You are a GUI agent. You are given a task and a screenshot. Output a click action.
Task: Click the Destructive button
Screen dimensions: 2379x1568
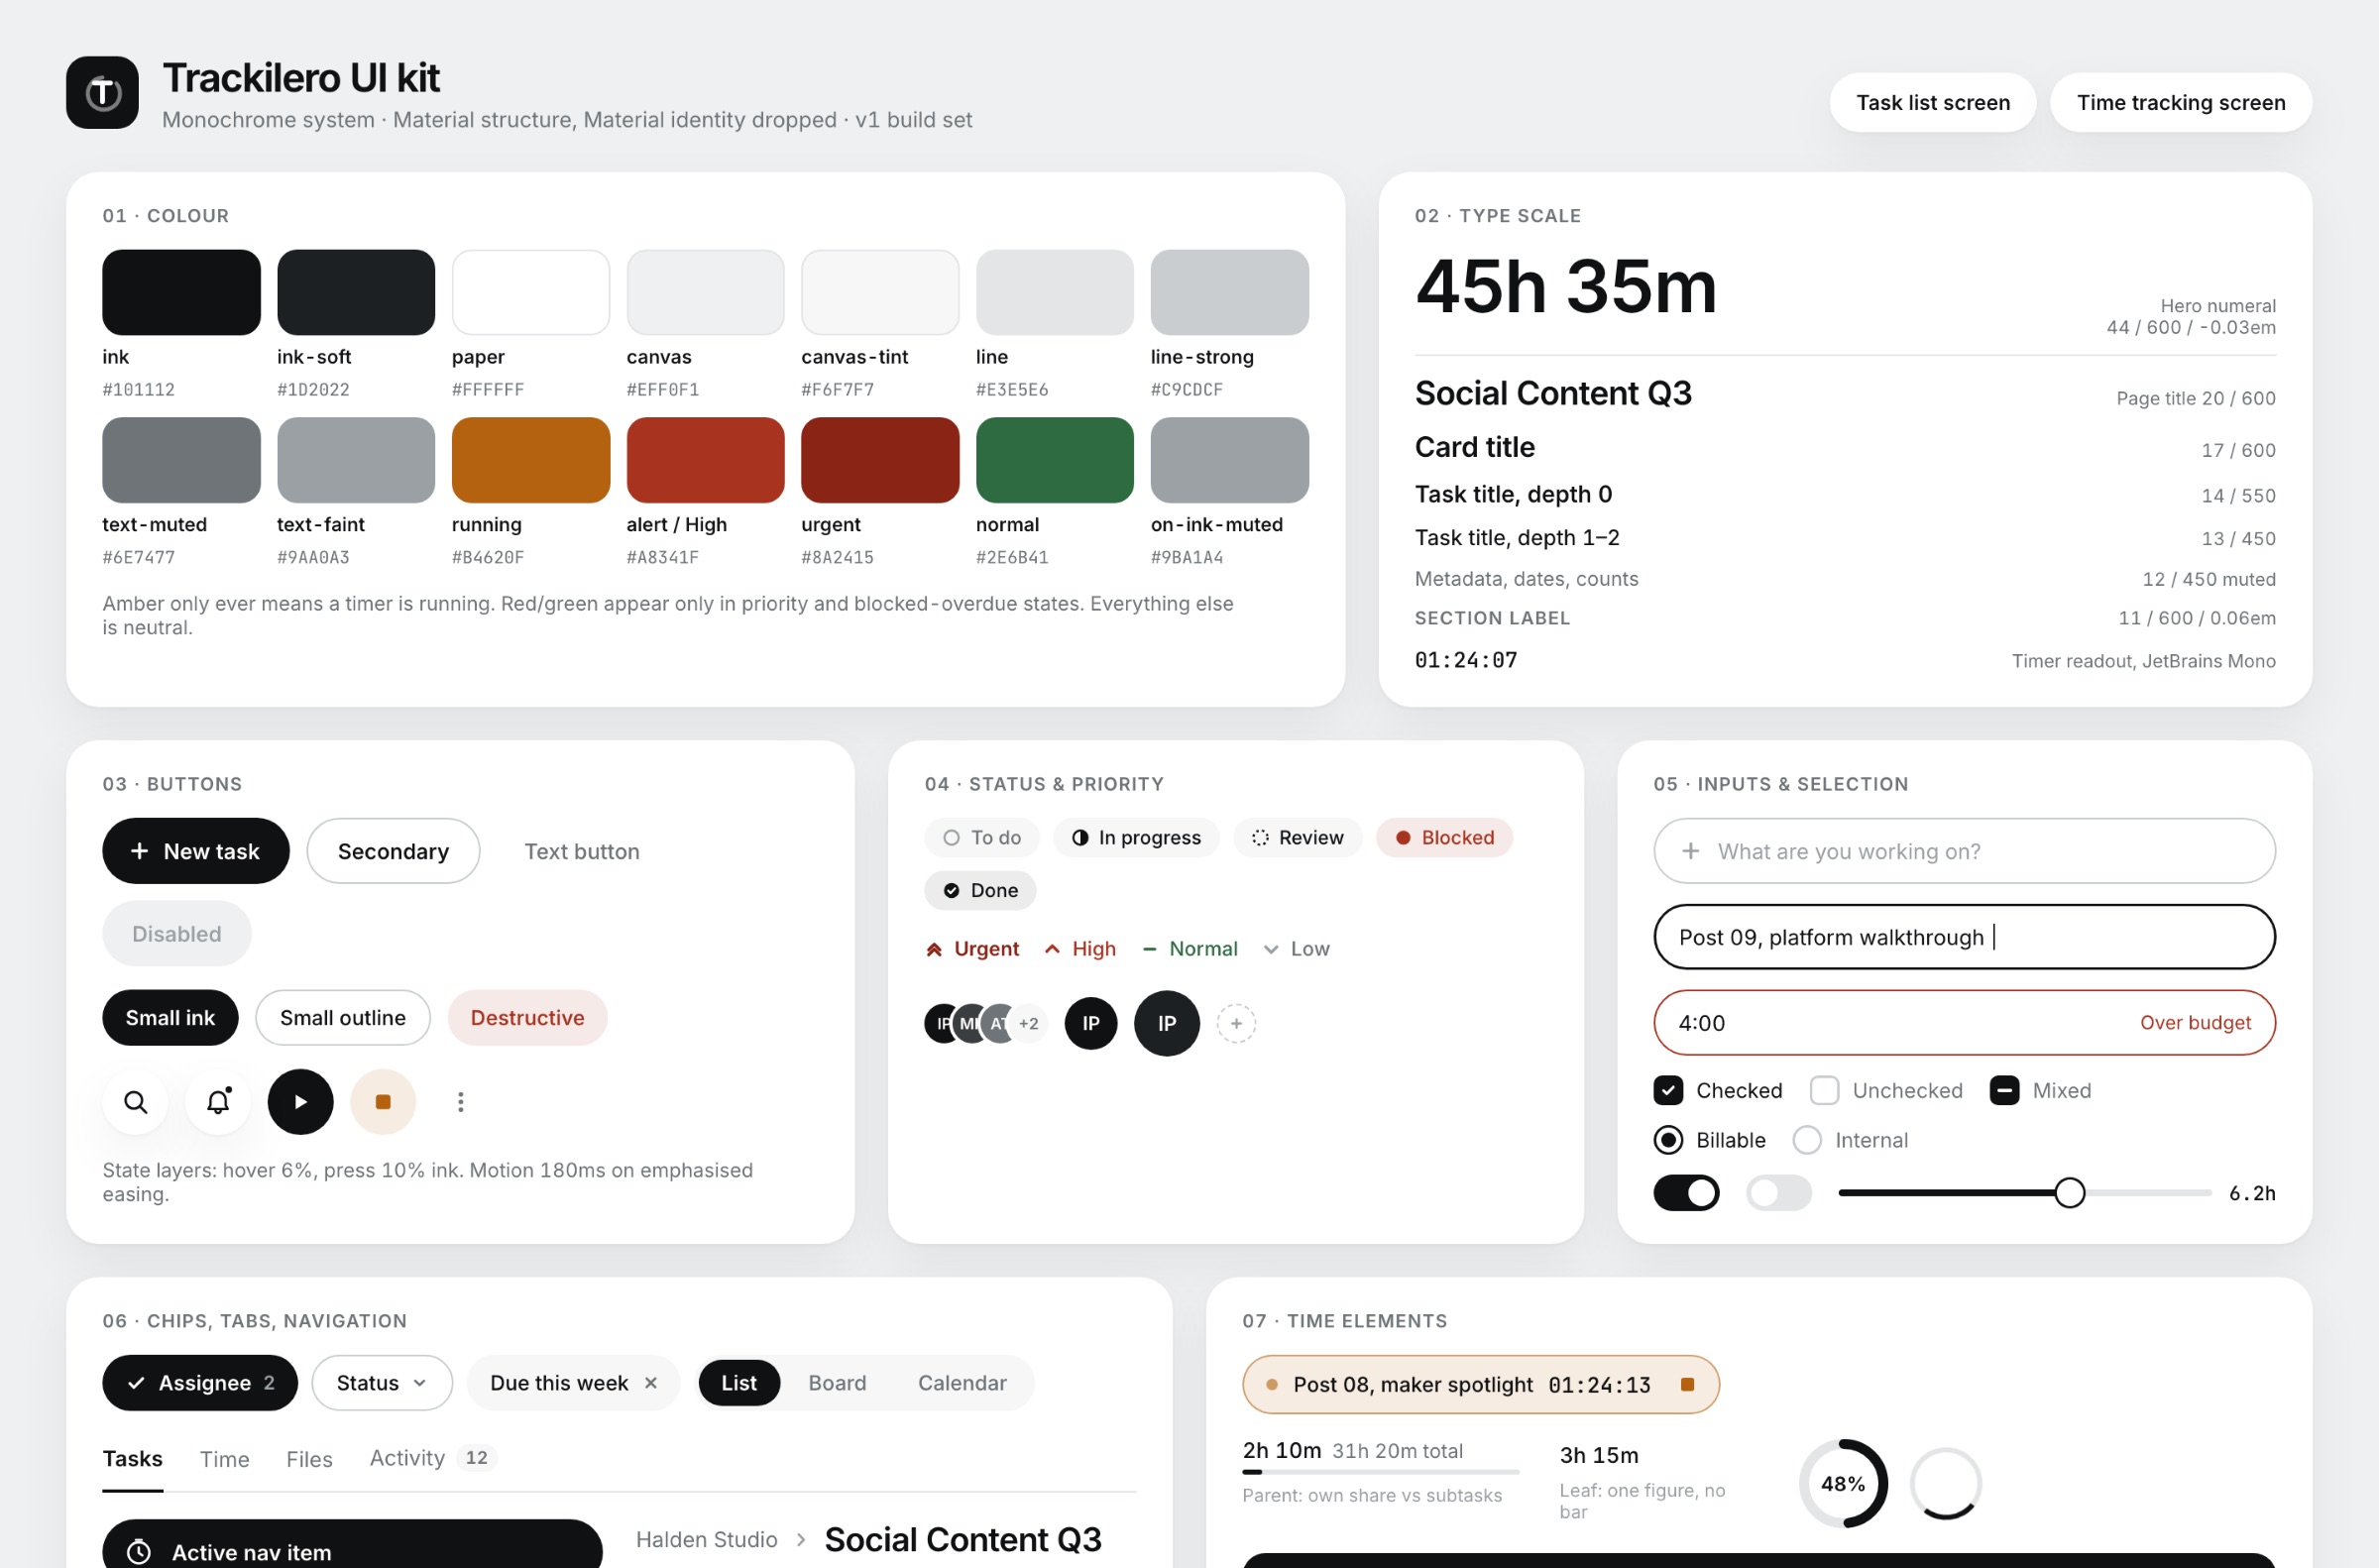pos(527,1018)
